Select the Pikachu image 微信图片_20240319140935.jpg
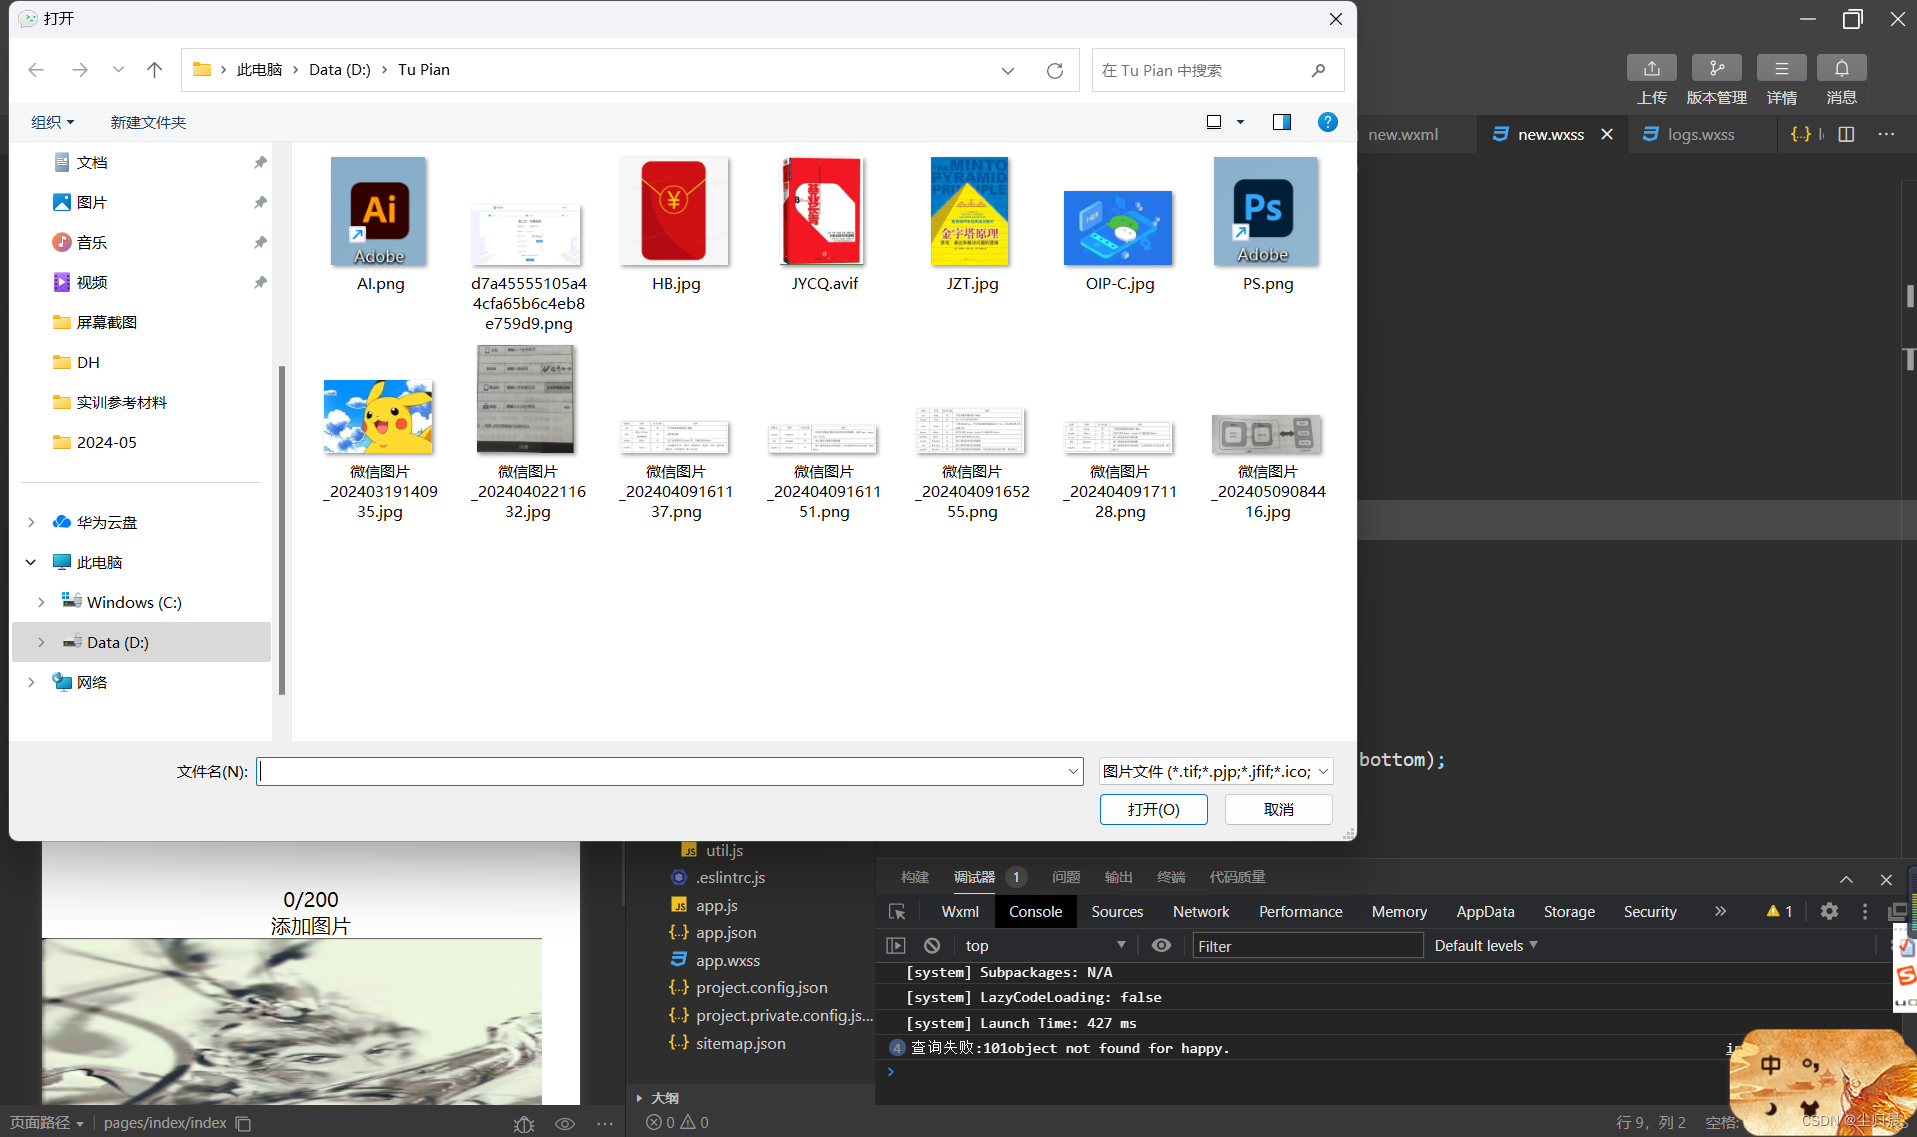 [378, 417]
